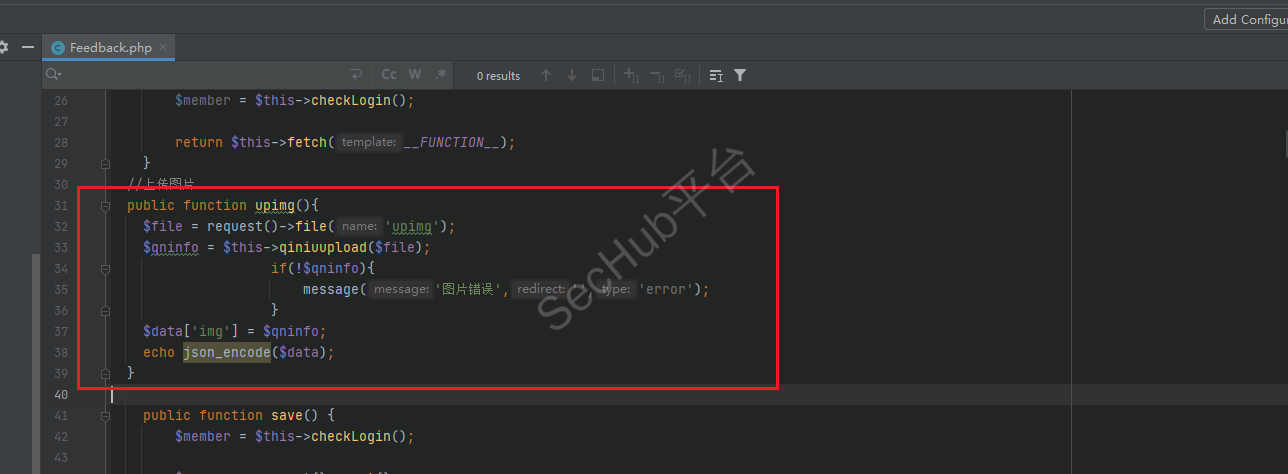This screenshot has width=1288, height=474.
Task: Collapse the upimg function fold marker
Action: (x=105, y=206)
